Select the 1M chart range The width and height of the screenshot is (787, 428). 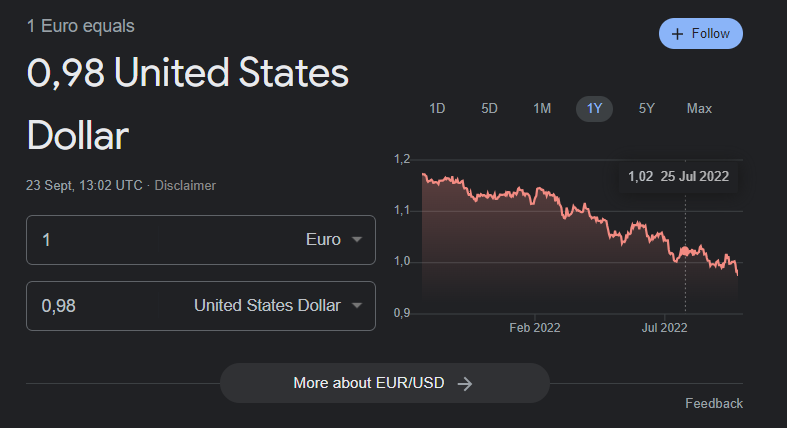pos(542,108)
